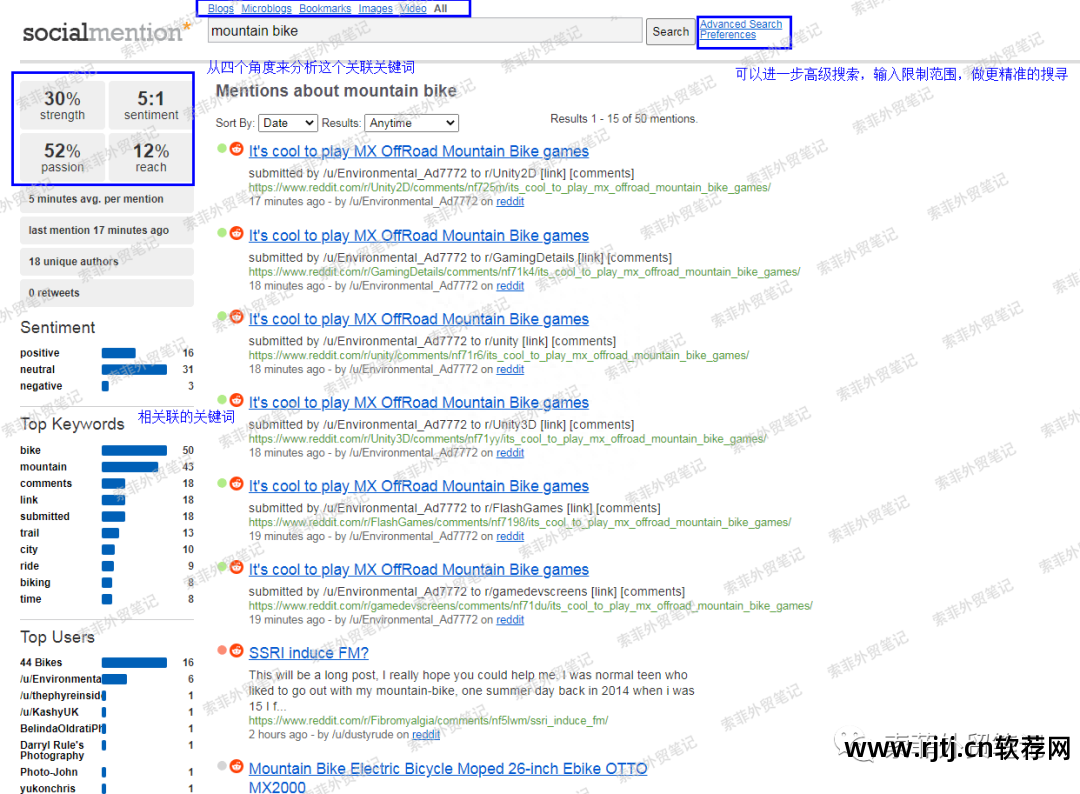Click reddit icon on r/FlashGames result
Image resolution: width=1080 pixels, height=794 pixels.
click(237, 484)
